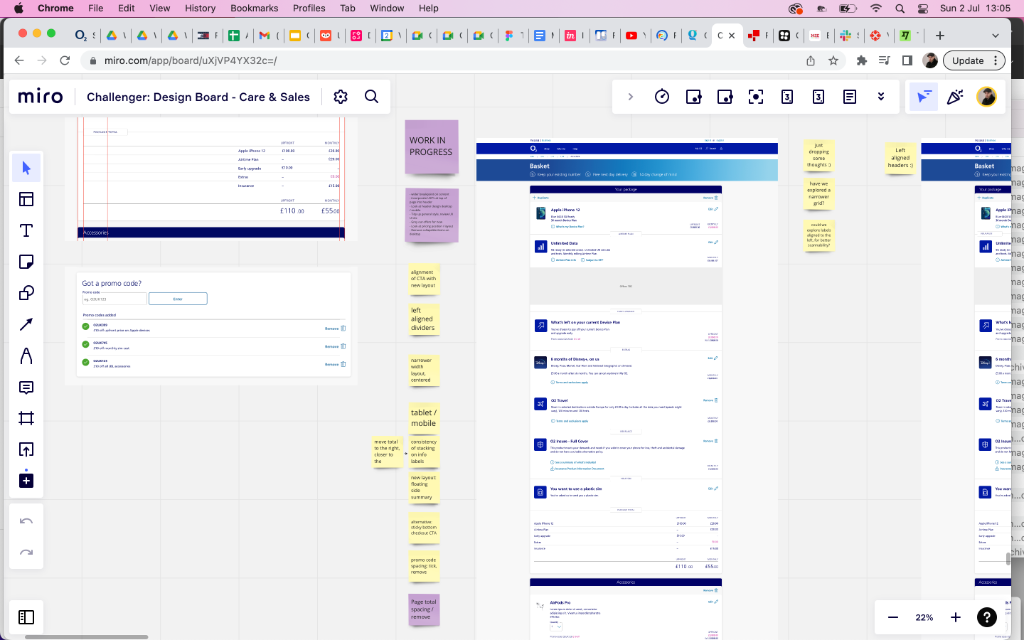Open the reactions party popper icon
This screenshot has width=1024, height=640.
(x=955, y=97)
